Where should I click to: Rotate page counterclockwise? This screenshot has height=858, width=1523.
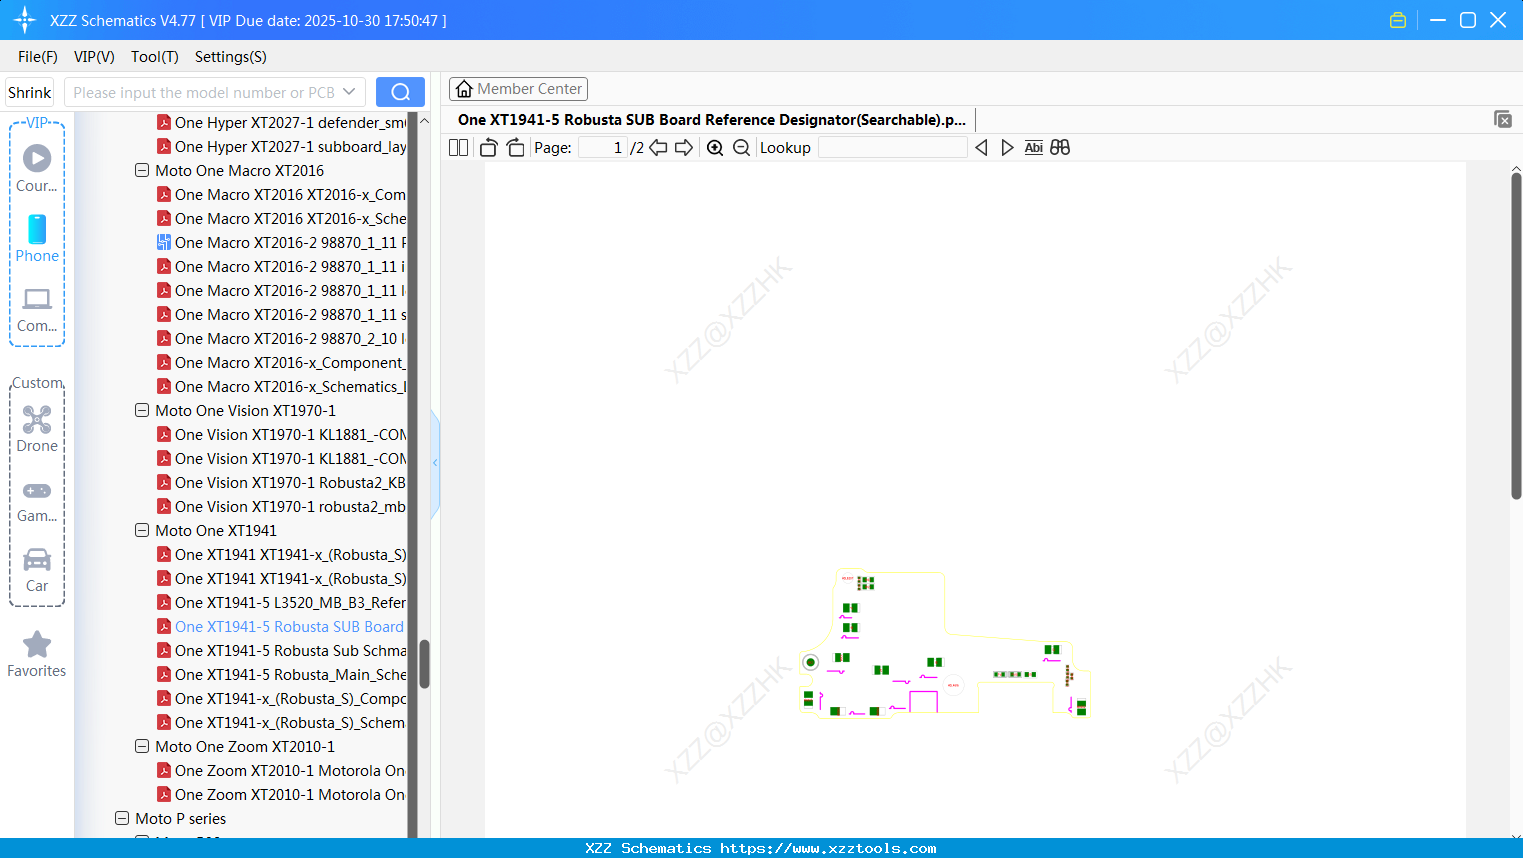(489, 148)
